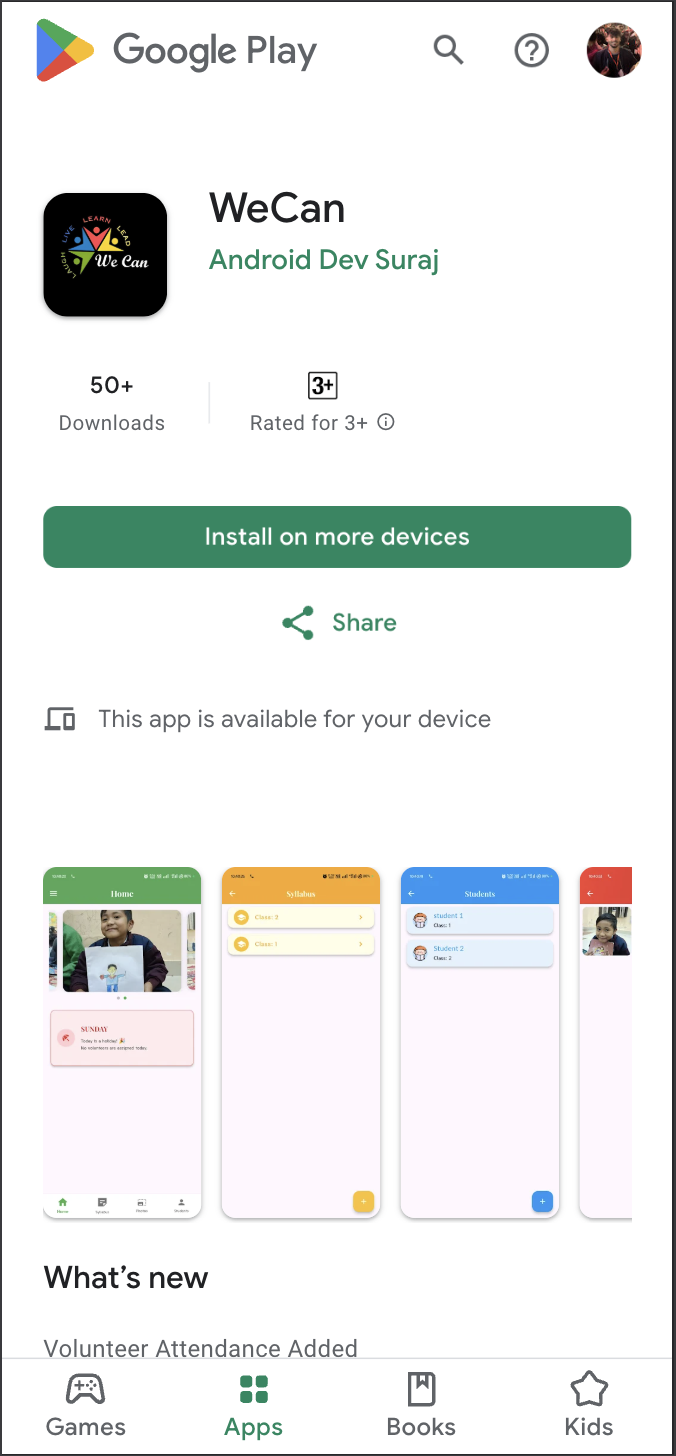The width and height of the screenshot is (676, 1456).
Task: Open developer page Android Dev Suraj
Action: point(324,260)
